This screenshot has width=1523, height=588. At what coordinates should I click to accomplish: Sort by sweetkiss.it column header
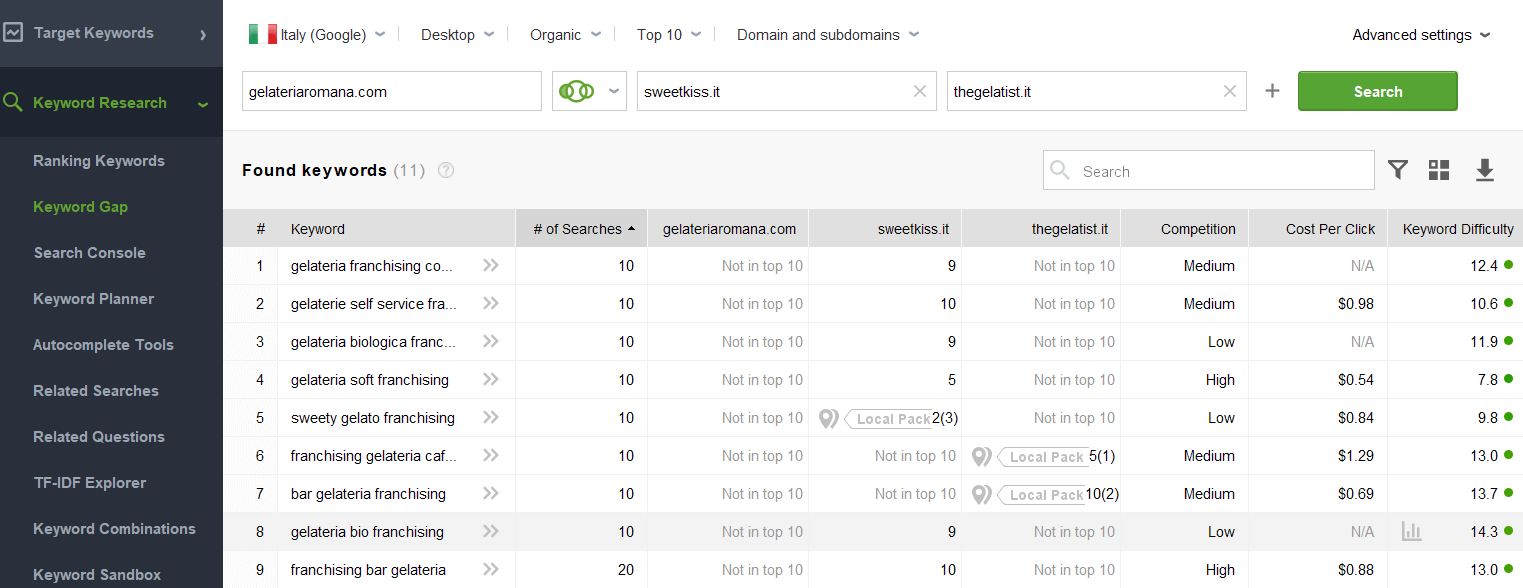point(885,229)
